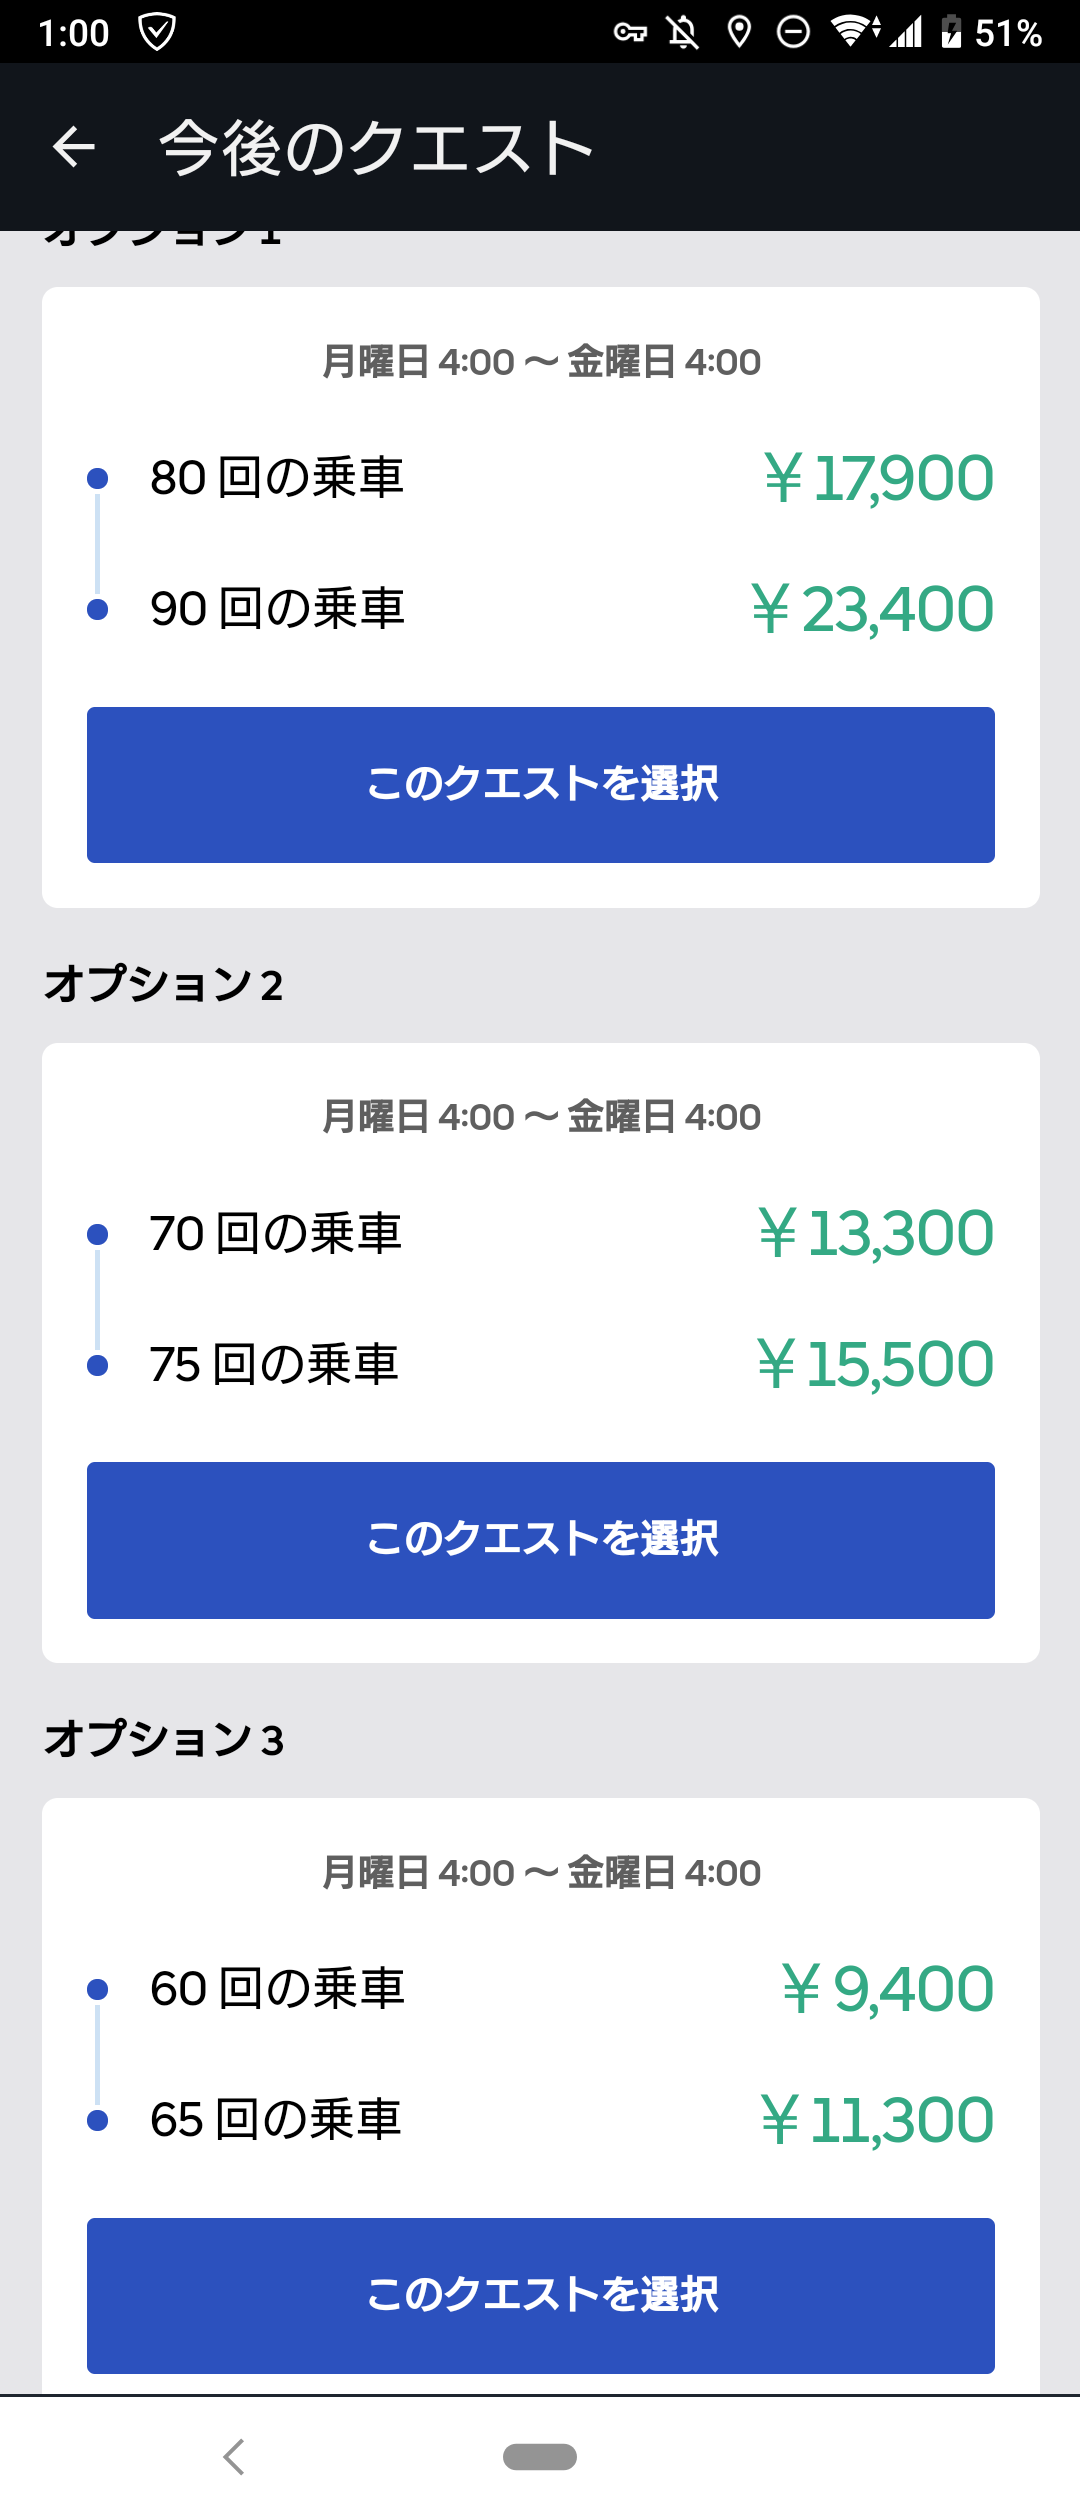This screenshot has width=1080, height=2520.
Task: Tap the ¥11,300 reward amount
Action: coord(877,2120)
